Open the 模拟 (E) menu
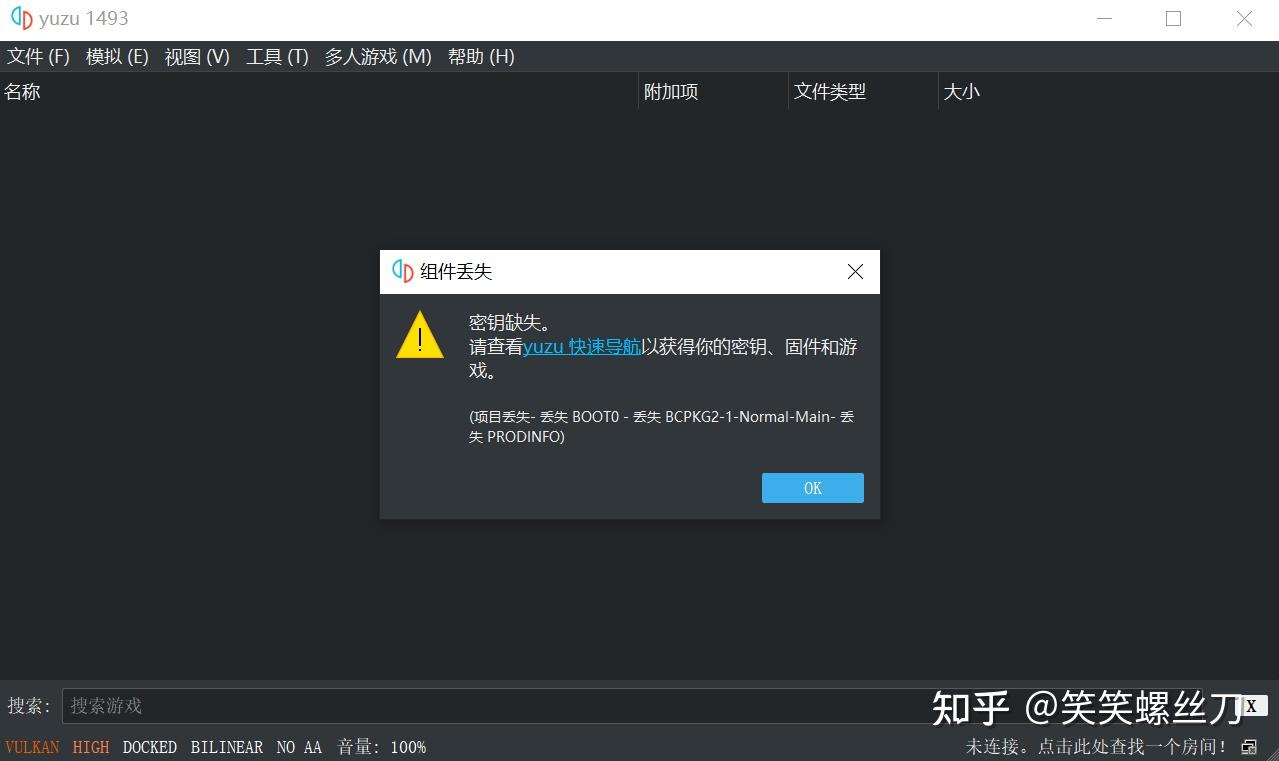Image resolution: width=1279 pixels, height=761 pixels. [x=117, y=57]
